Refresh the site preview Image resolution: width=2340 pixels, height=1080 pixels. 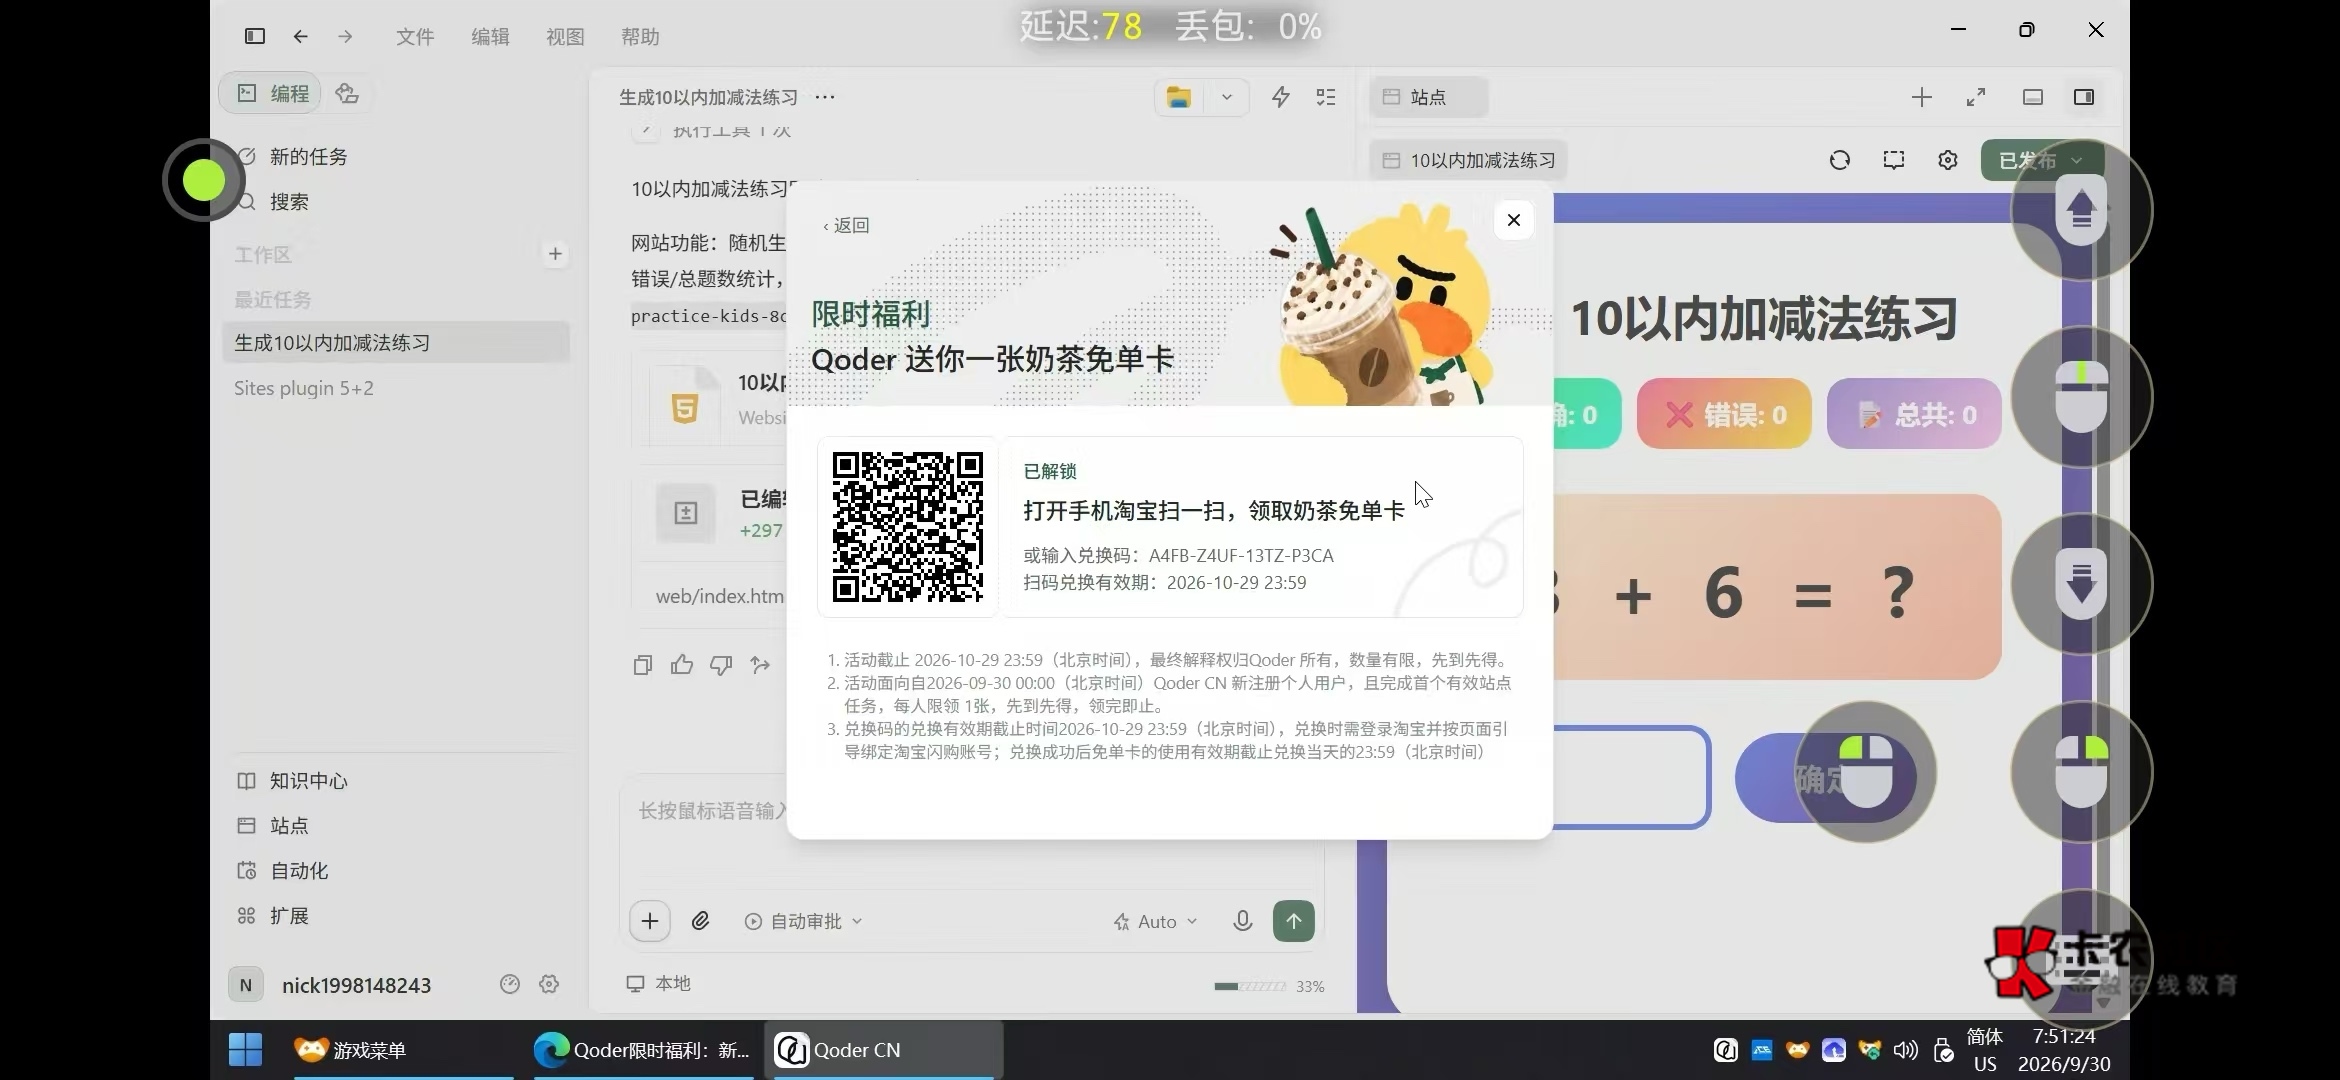(1840, 160)
